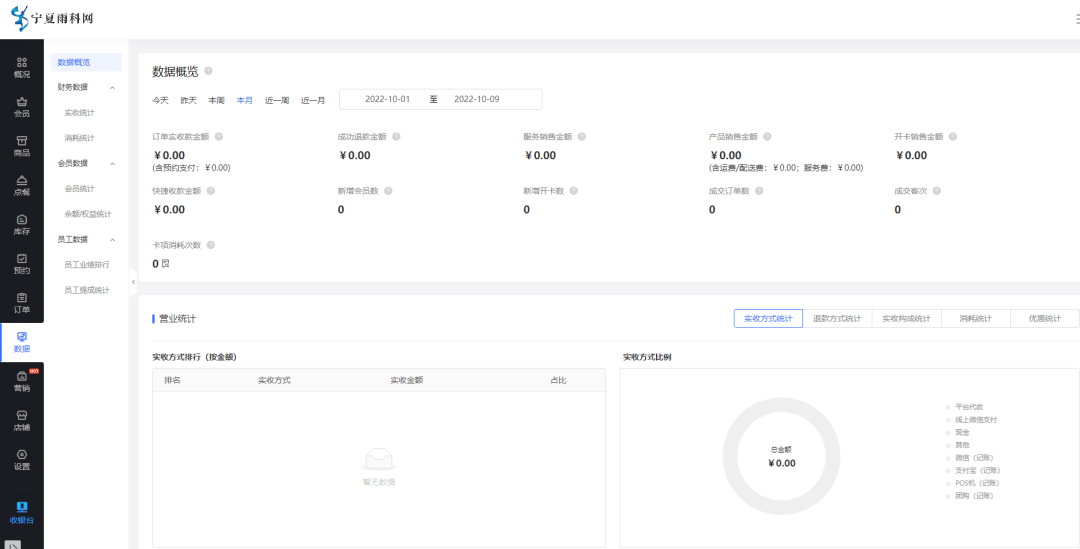Click help icon beside 服务销售金额
The width and height of the screenshot is (1080, 549).
(x=581, y=136)
